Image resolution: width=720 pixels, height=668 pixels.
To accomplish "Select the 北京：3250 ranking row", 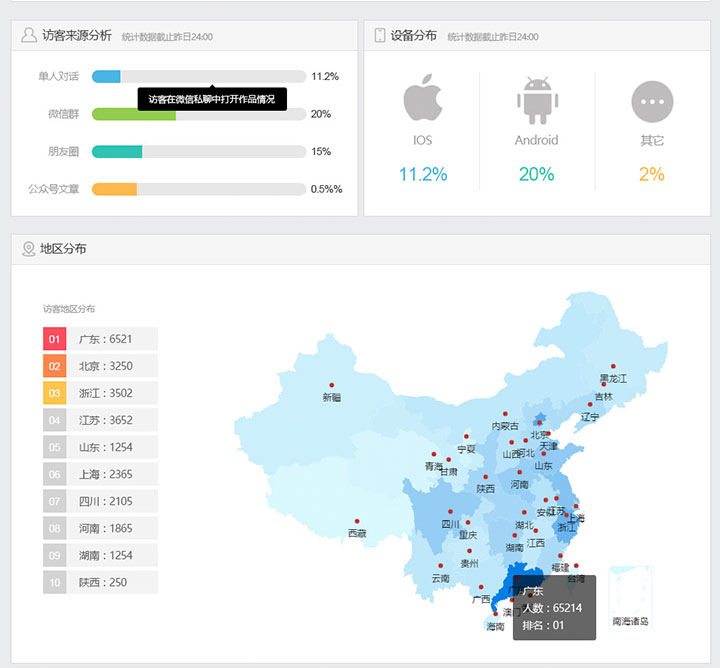I will (x=100, y=366).
